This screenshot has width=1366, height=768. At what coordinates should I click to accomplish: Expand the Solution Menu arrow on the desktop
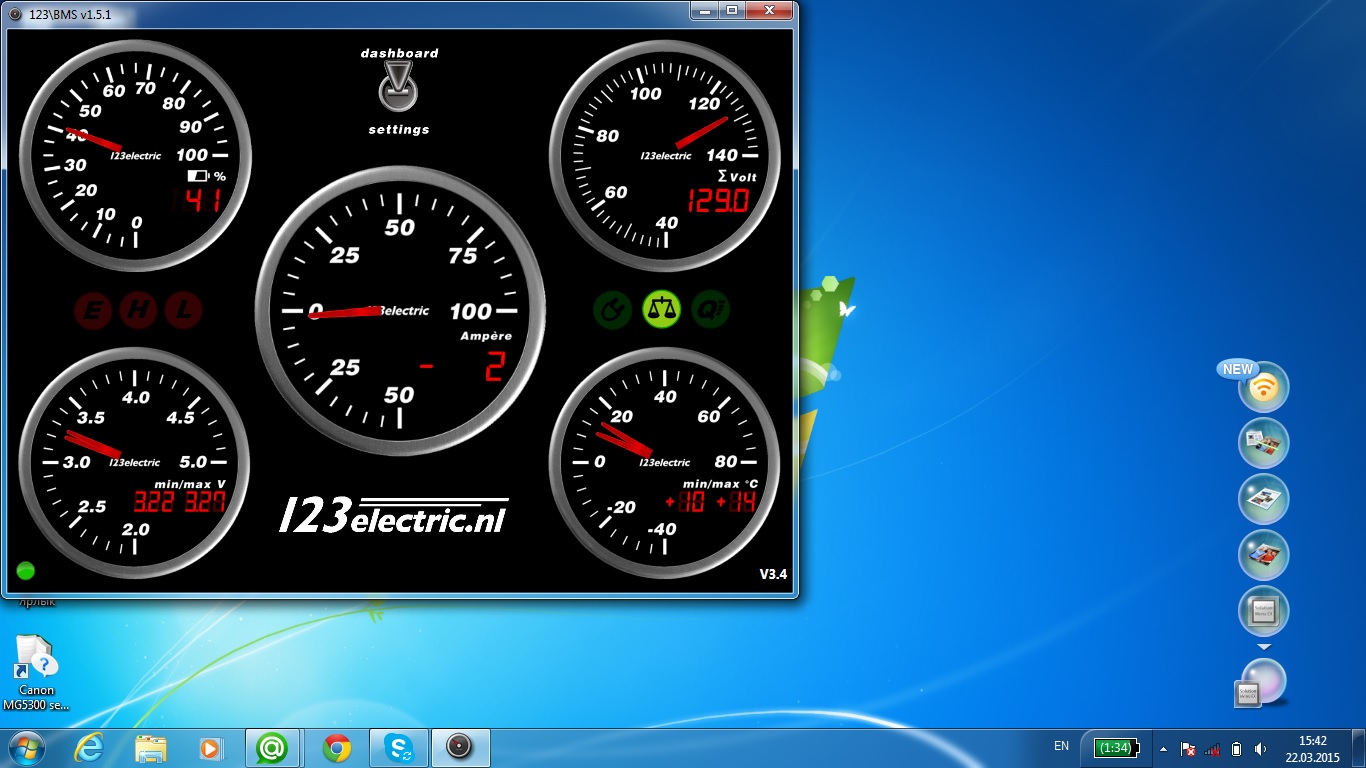coord(1264,647)
